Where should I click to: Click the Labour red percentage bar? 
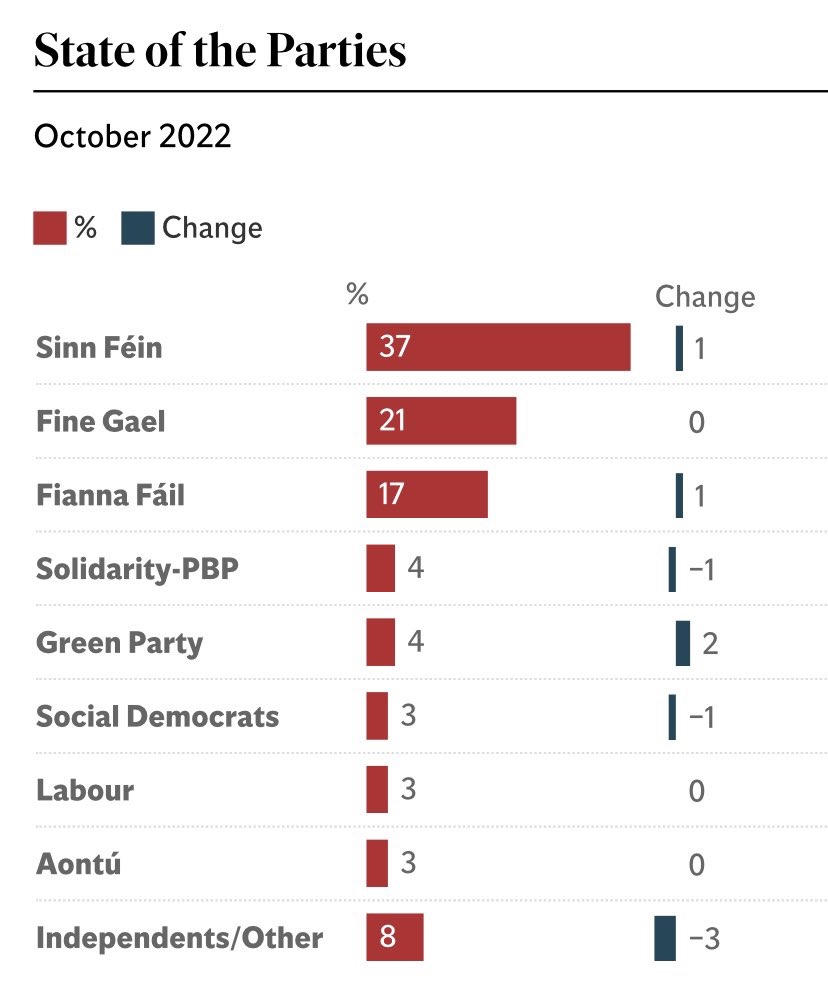377,790
